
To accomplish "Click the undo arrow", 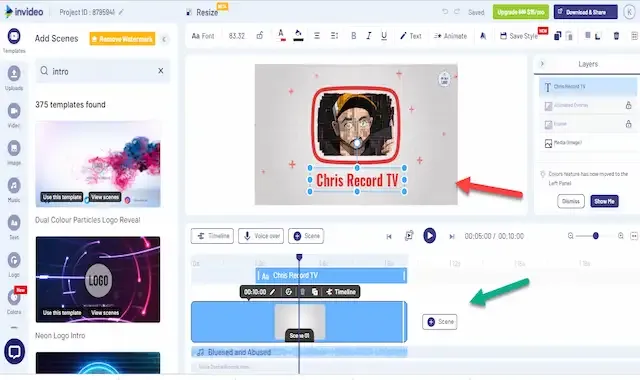I will tap(444, 12).
